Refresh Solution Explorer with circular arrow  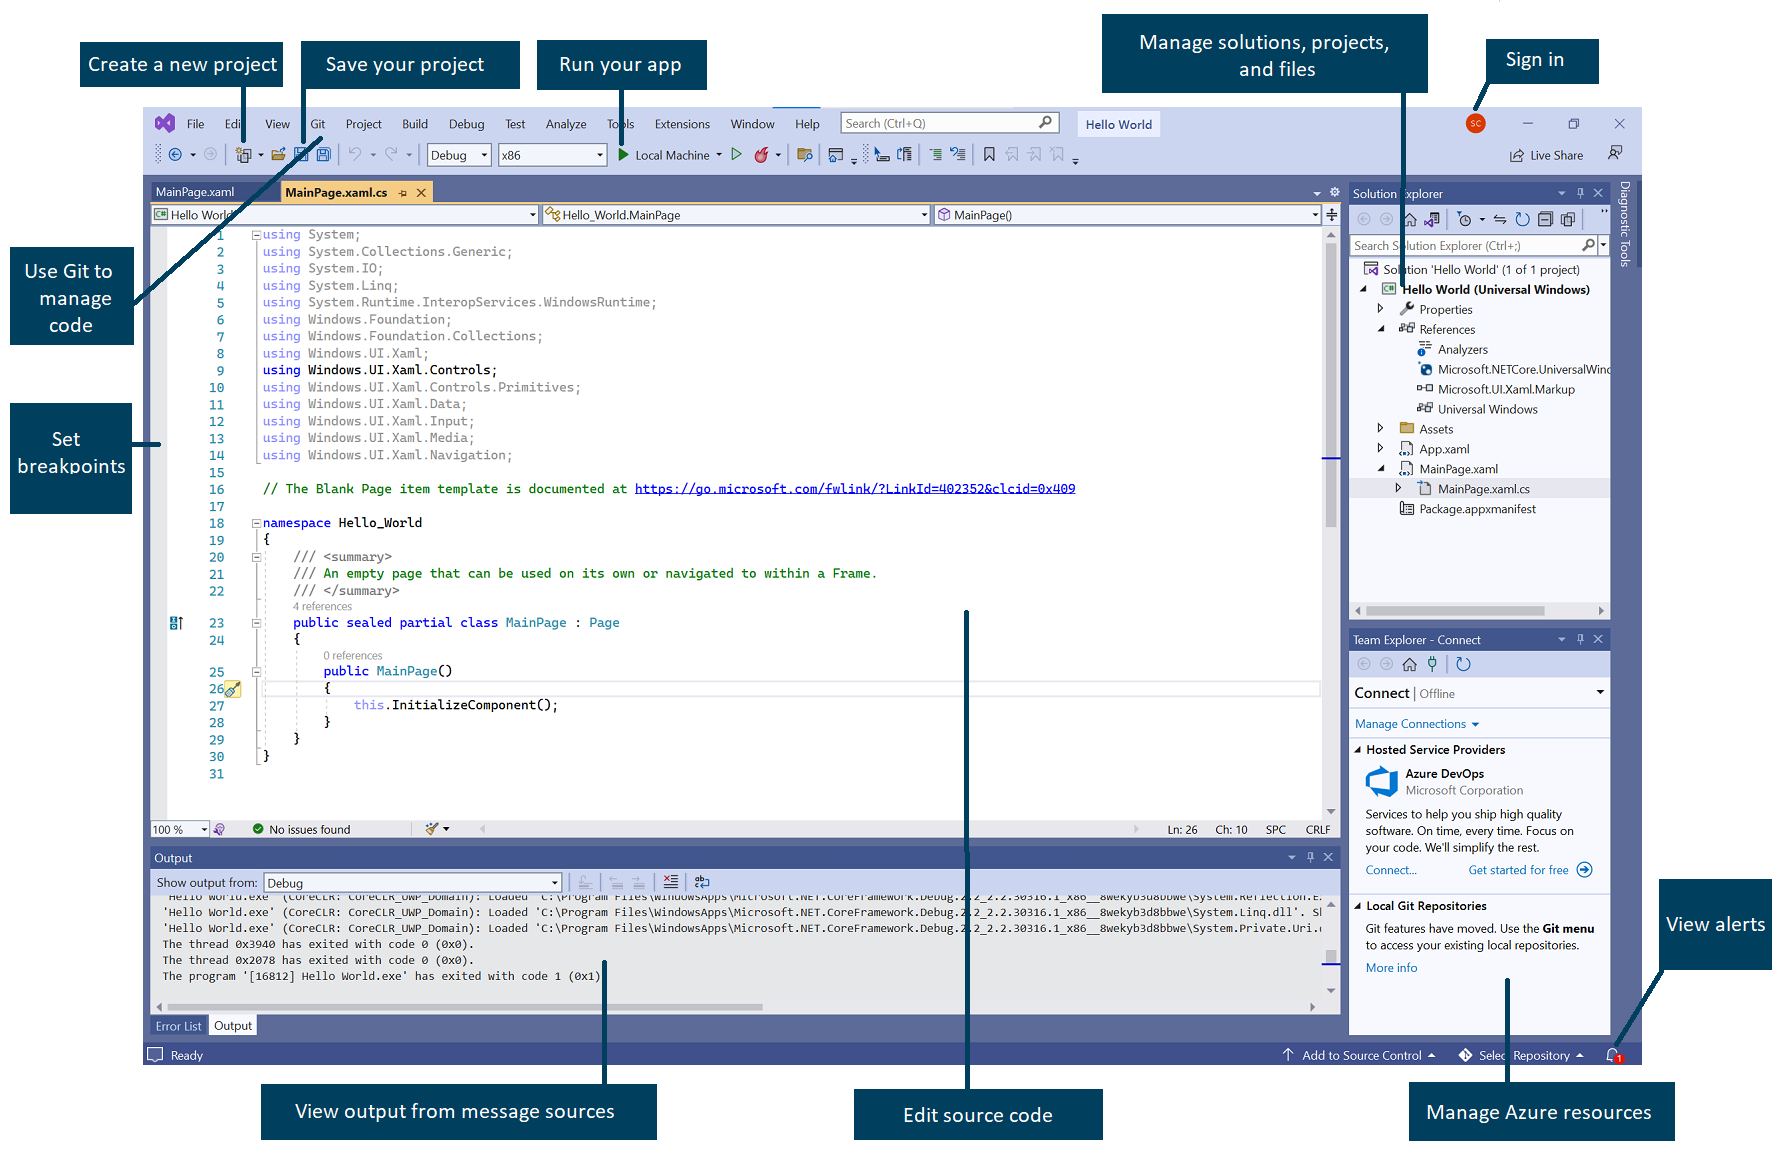click(1522, 219)
